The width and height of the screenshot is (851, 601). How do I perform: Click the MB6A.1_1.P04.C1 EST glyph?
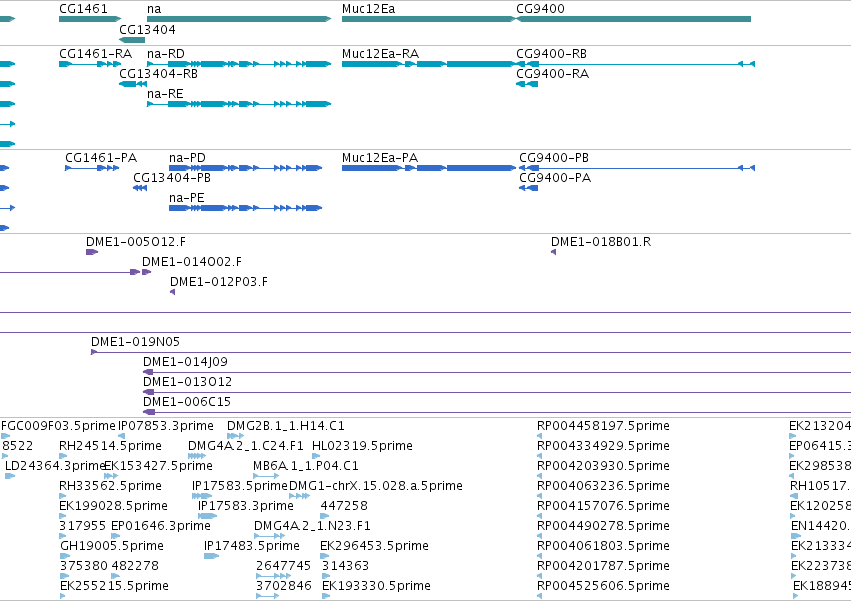coord(266,476)
